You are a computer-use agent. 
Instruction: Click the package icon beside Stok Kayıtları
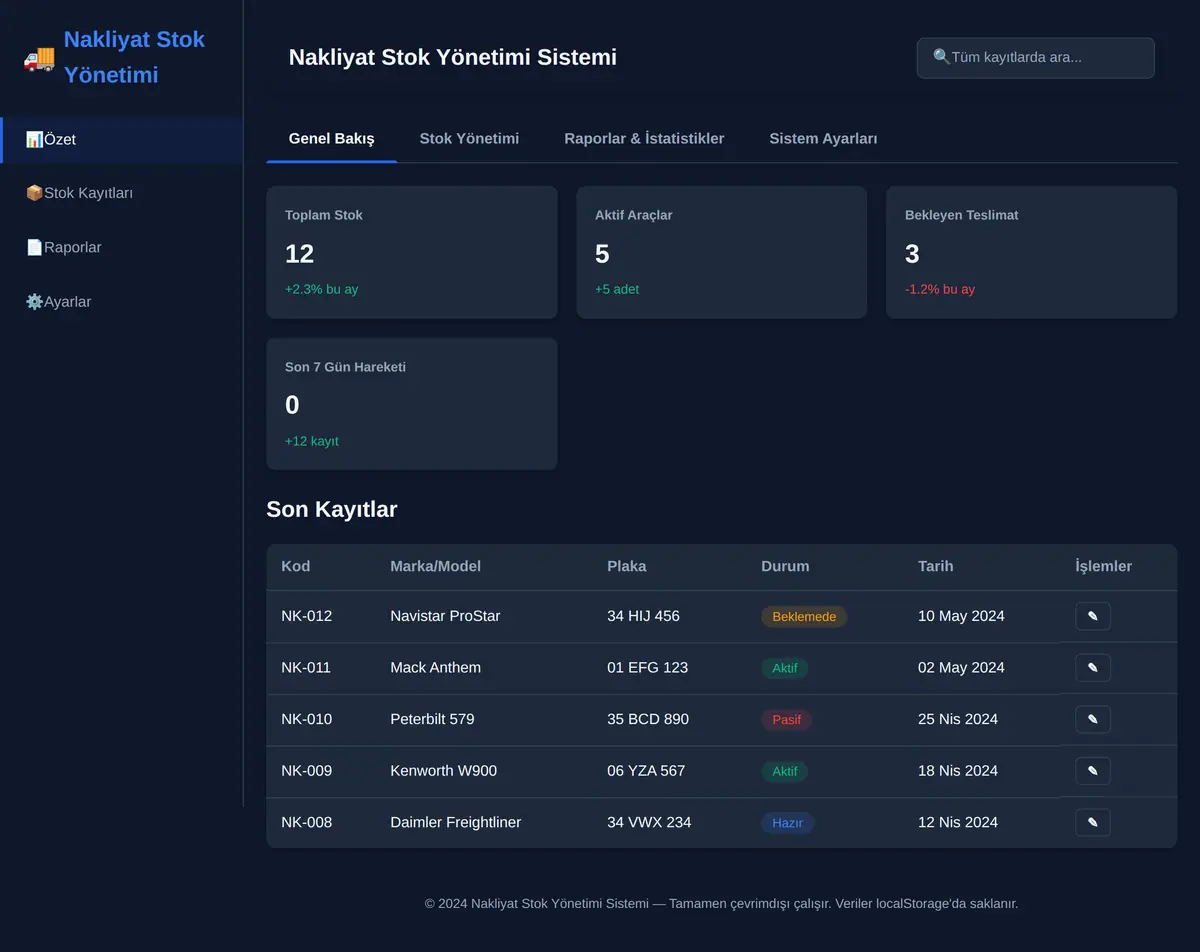click(34, 193)
